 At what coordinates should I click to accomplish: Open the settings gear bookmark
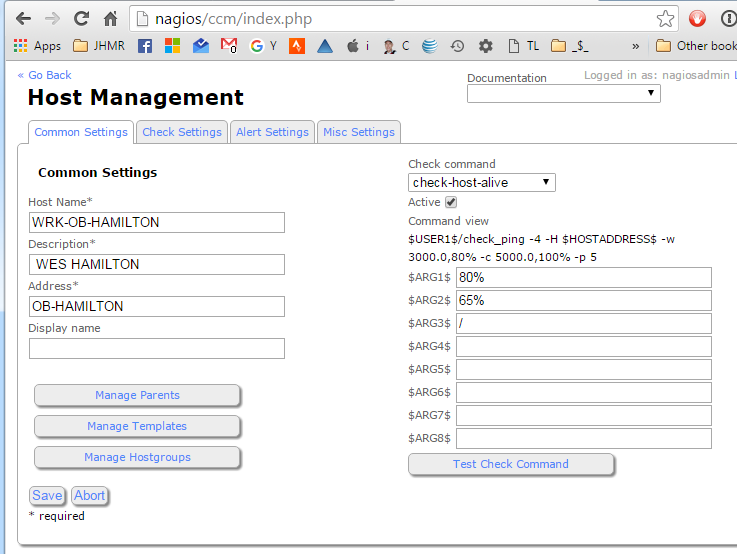pos(486,46)
